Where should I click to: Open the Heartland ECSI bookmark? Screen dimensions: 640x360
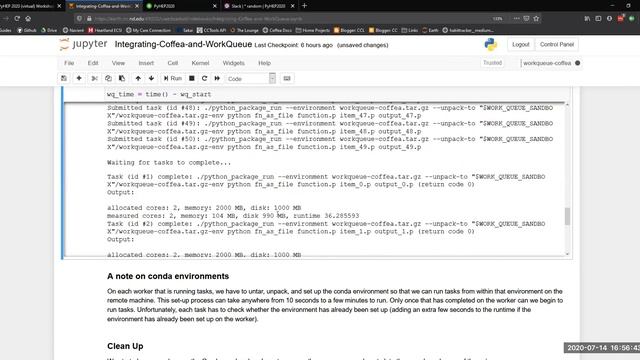point(105,30)
